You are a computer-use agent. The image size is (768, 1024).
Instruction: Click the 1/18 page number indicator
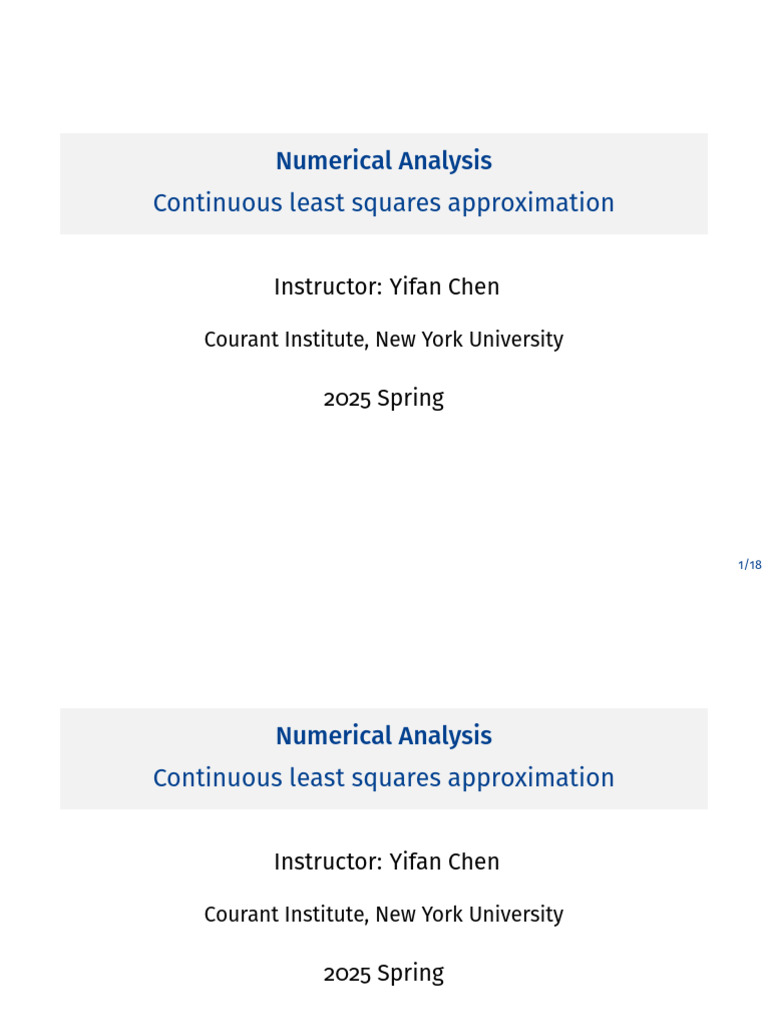click(750, 565)
